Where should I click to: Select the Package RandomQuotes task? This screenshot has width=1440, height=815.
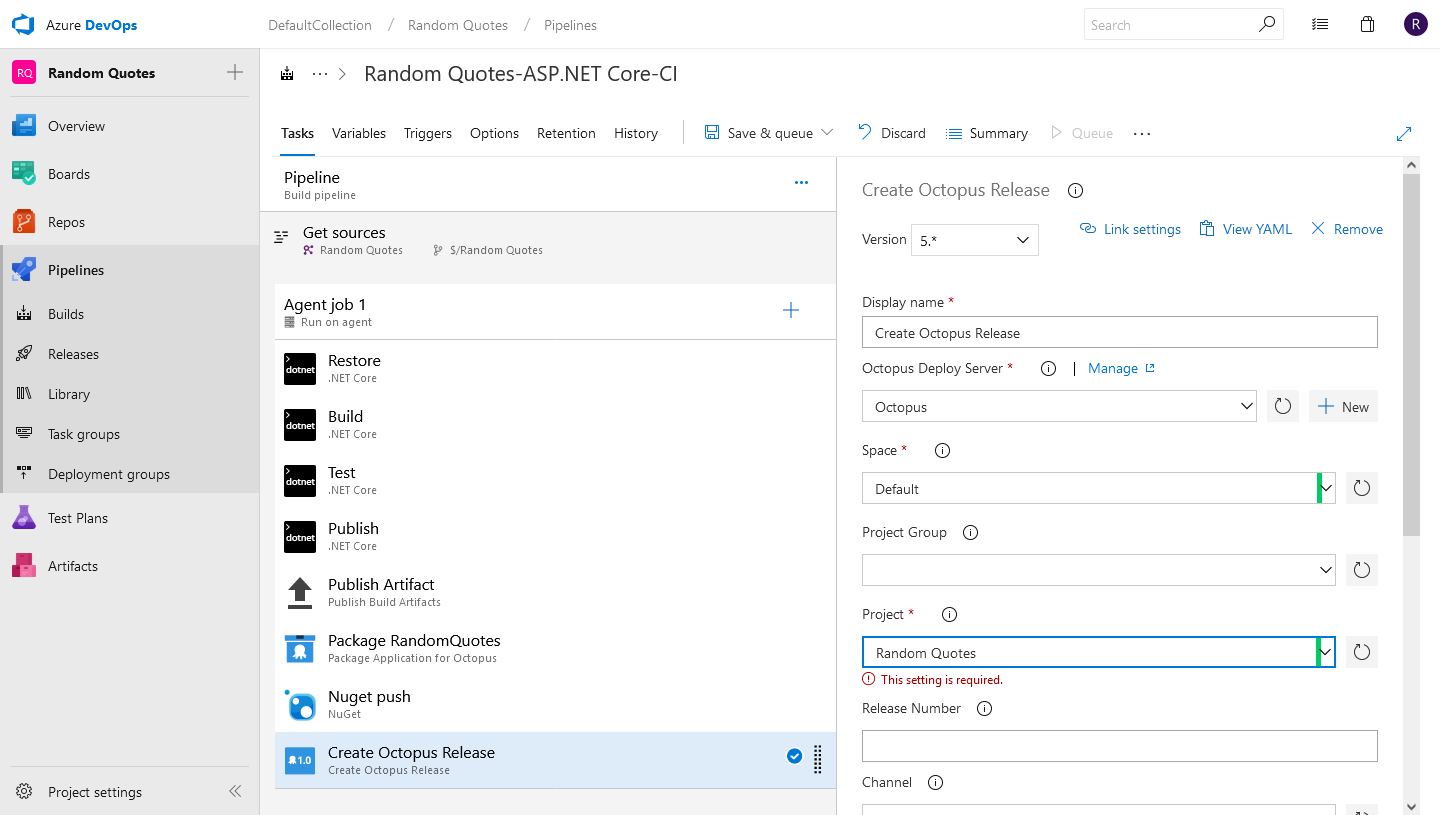555,648
